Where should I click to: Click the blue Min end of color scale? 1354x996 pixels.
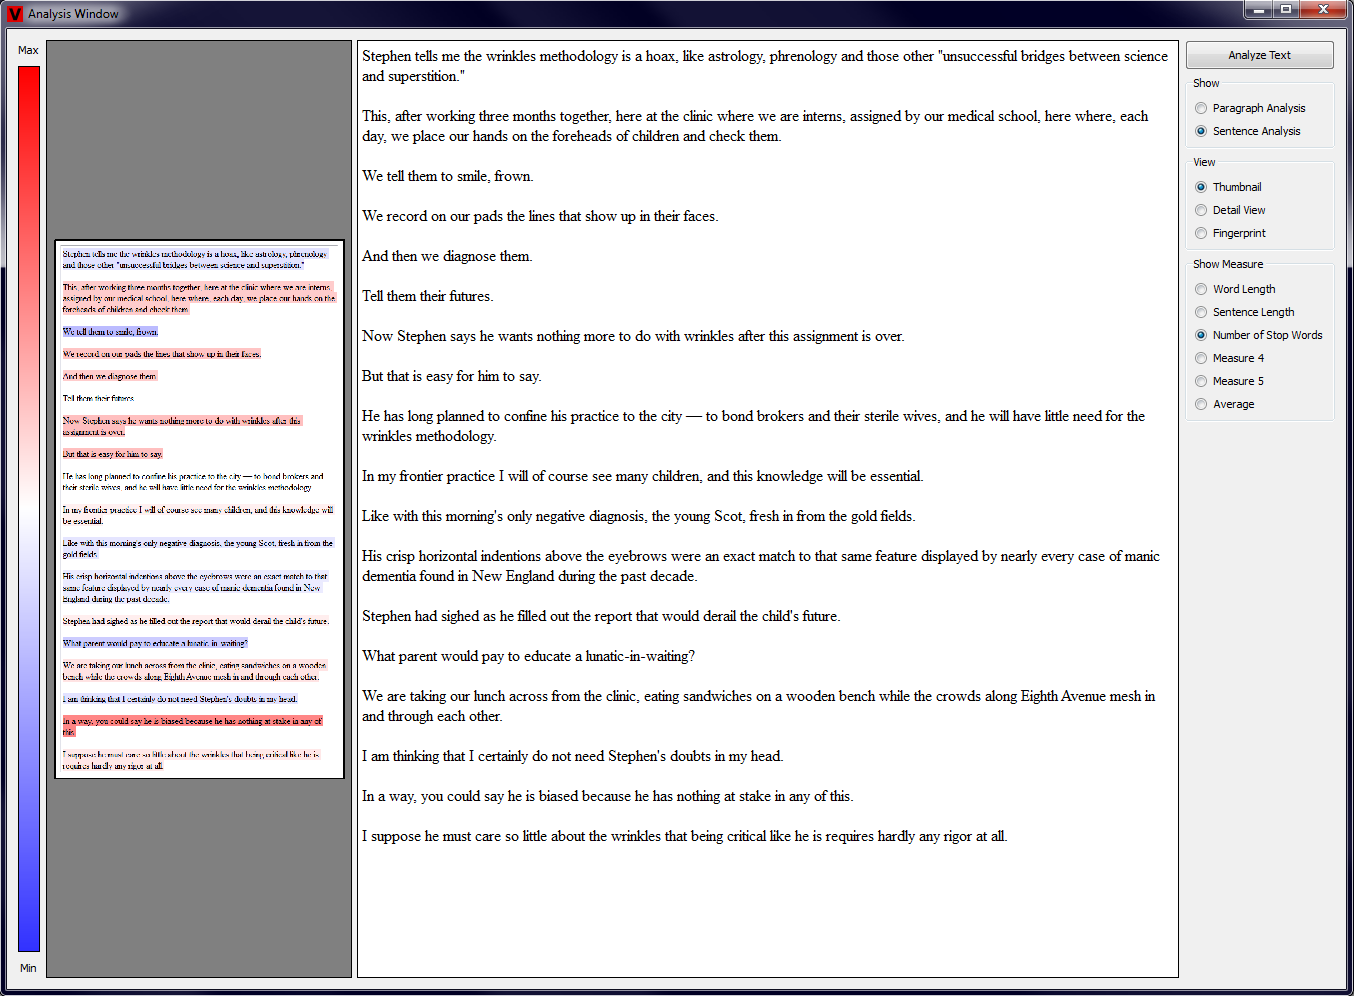click(29, 940)
